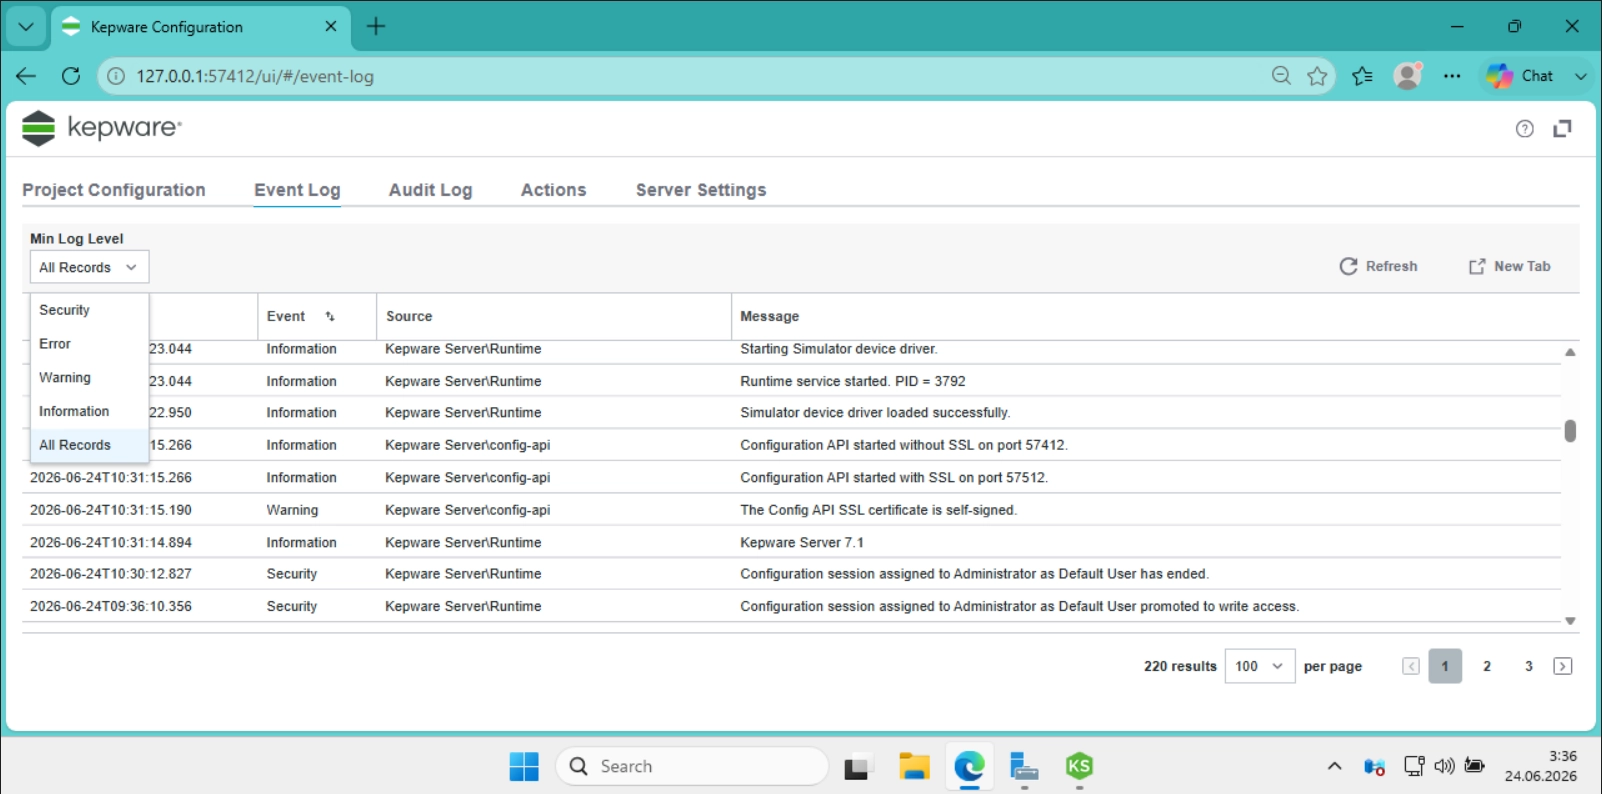Go to the next results page
Screen dimensions: 1602x794
click(1562, 666)
